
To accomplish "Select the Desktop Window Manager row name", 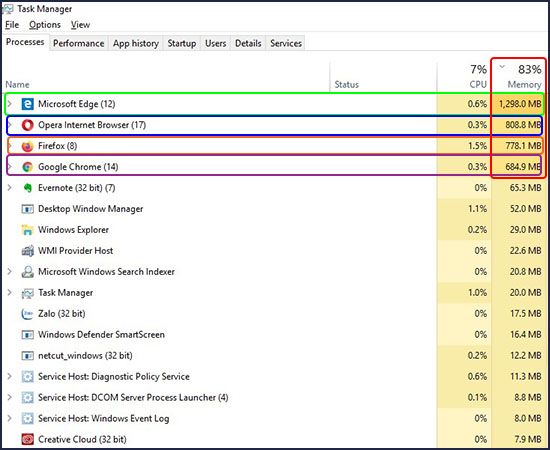I will click(x=90, y=209).
